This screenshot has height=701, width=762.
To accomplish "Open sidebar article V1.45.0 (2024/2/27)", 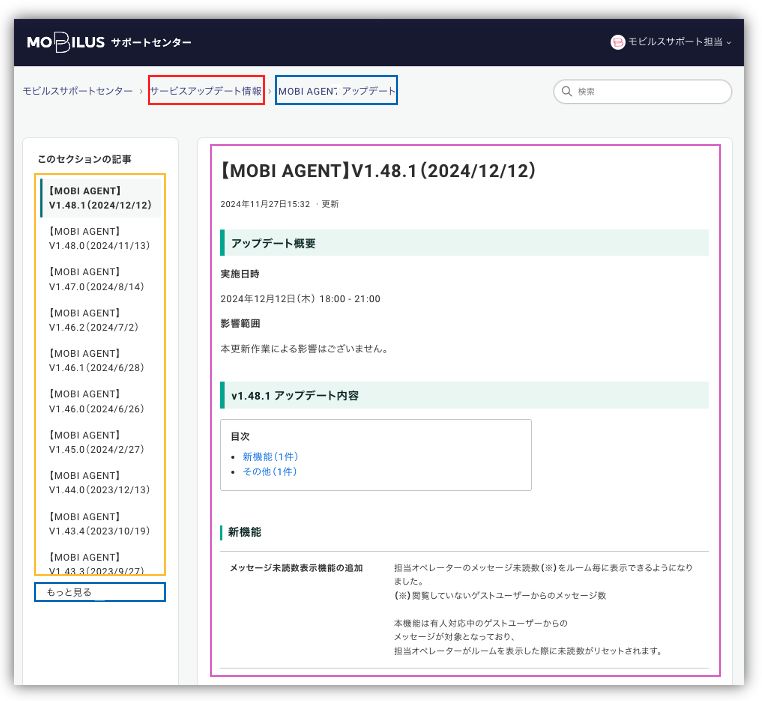I will pos(97,442).
